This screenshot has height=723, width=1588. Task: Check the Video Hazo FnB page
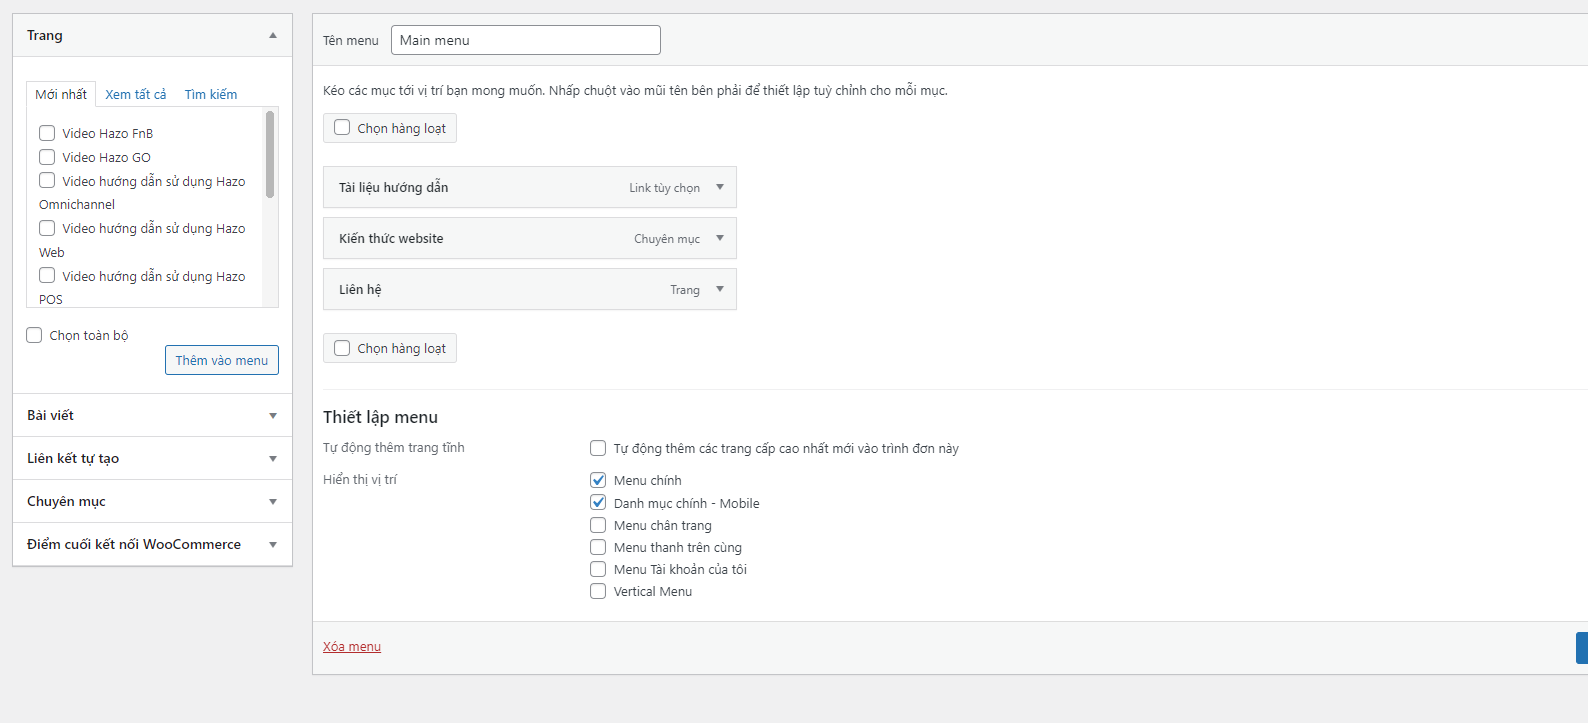47,133
